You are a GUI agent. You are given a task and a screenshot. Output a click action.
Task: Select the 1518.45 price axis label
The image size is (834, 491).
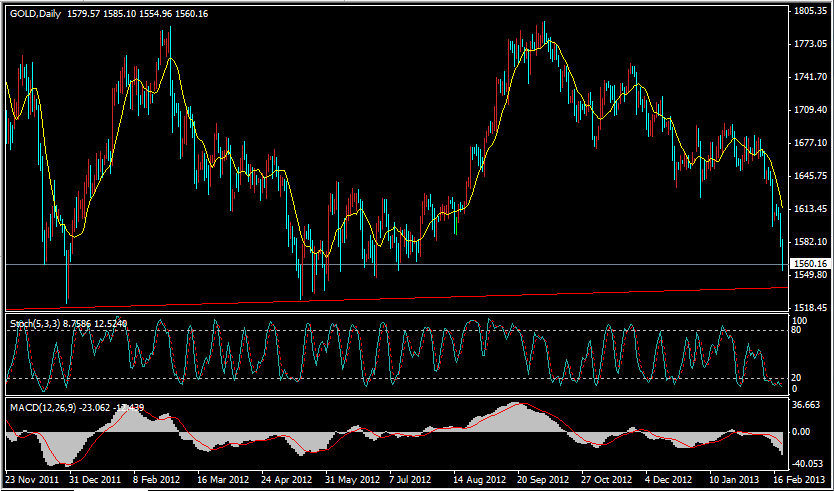click(808, 308)
